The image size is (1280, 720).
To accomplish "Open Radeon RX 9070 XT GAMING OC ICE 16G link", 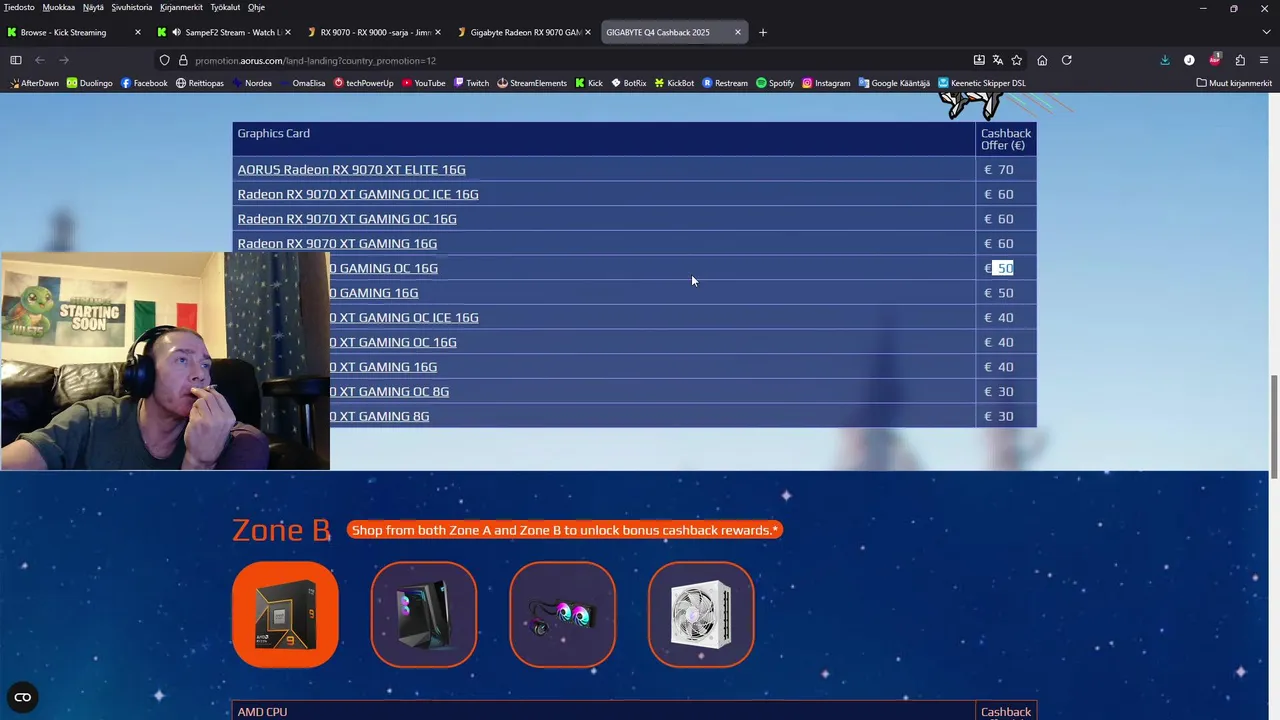I will (358, 194).
